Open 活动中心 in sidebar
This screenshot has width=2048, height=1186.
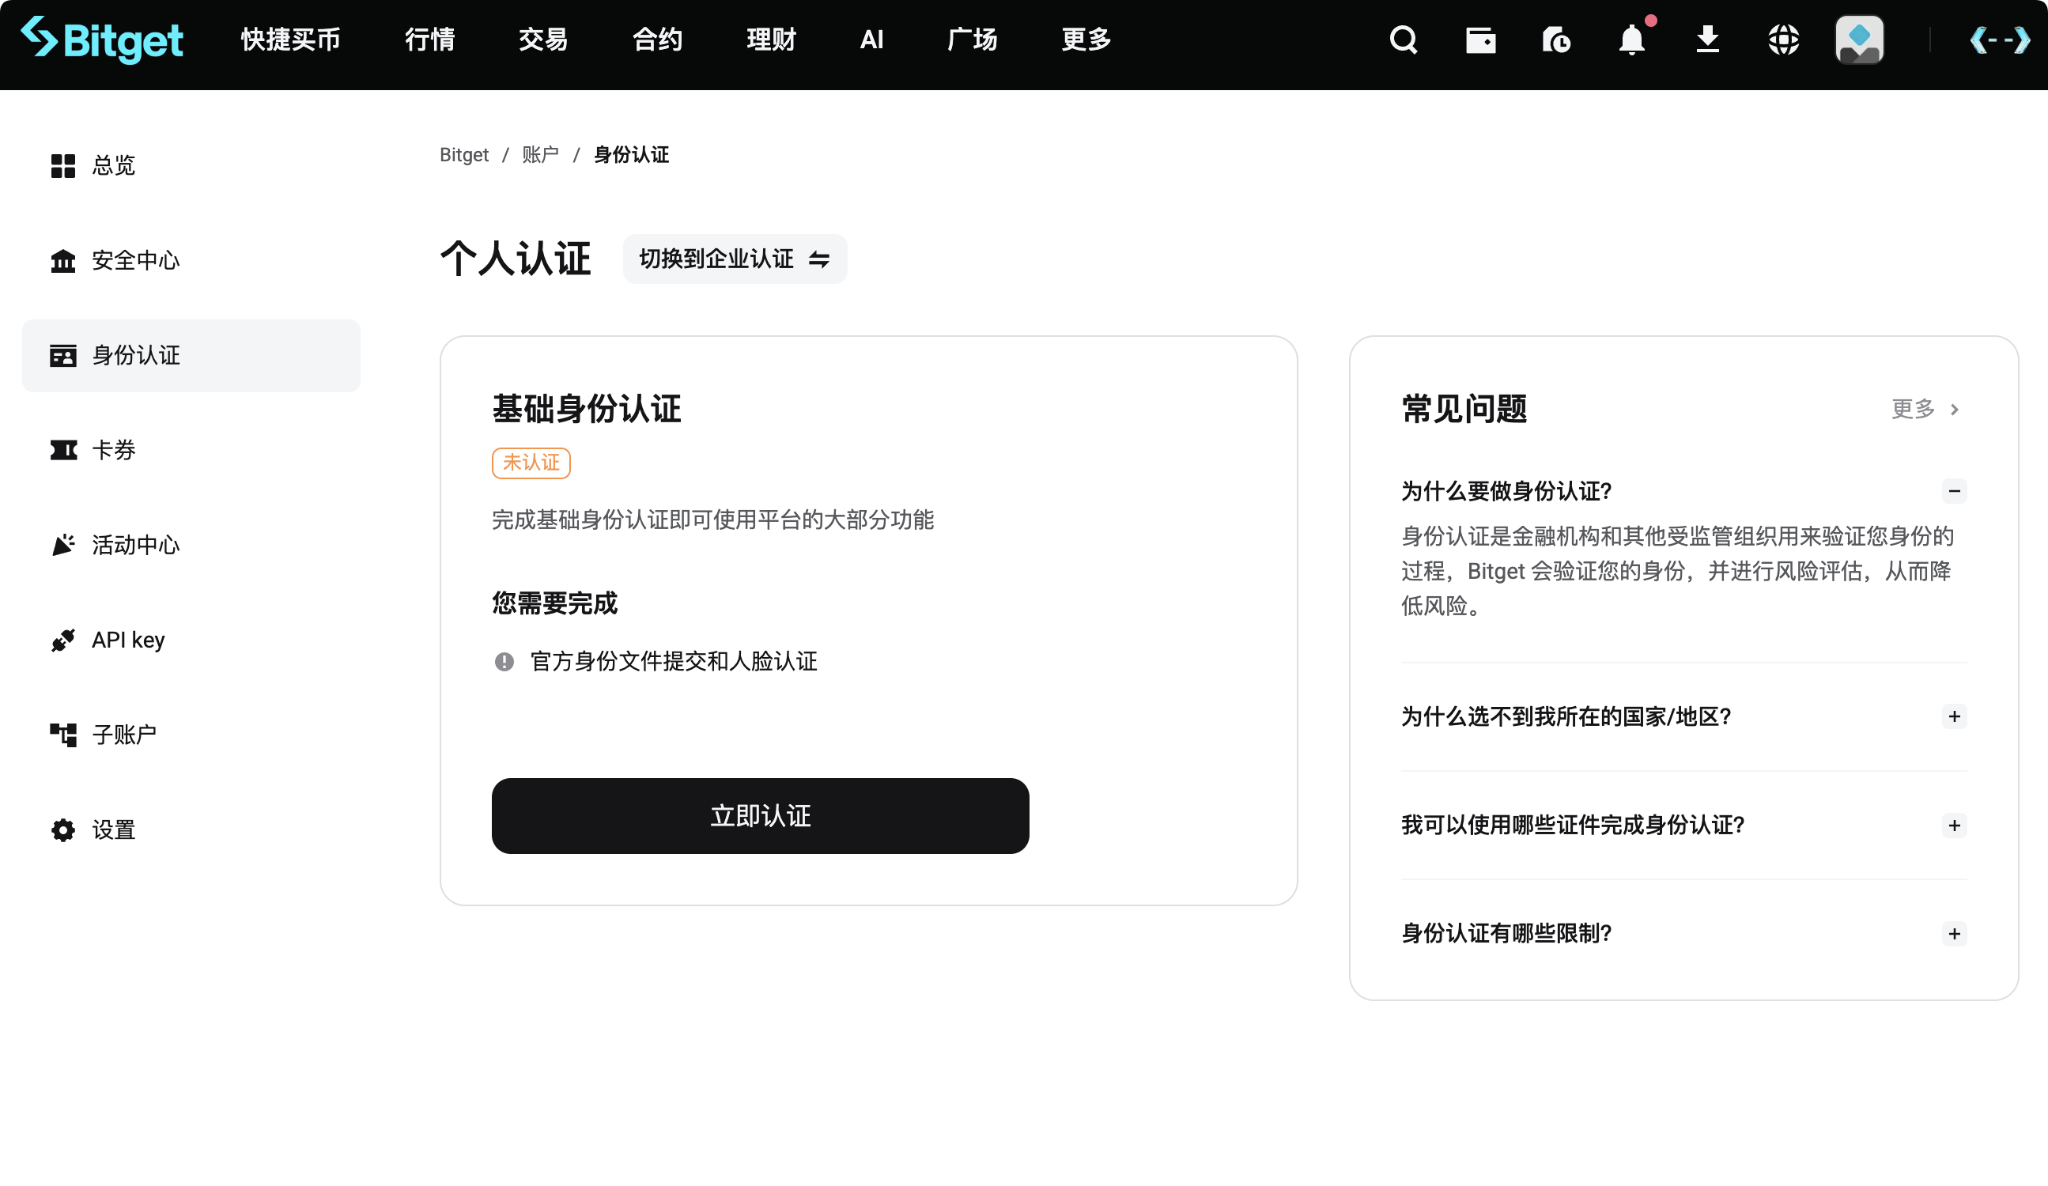click(191, 545)
